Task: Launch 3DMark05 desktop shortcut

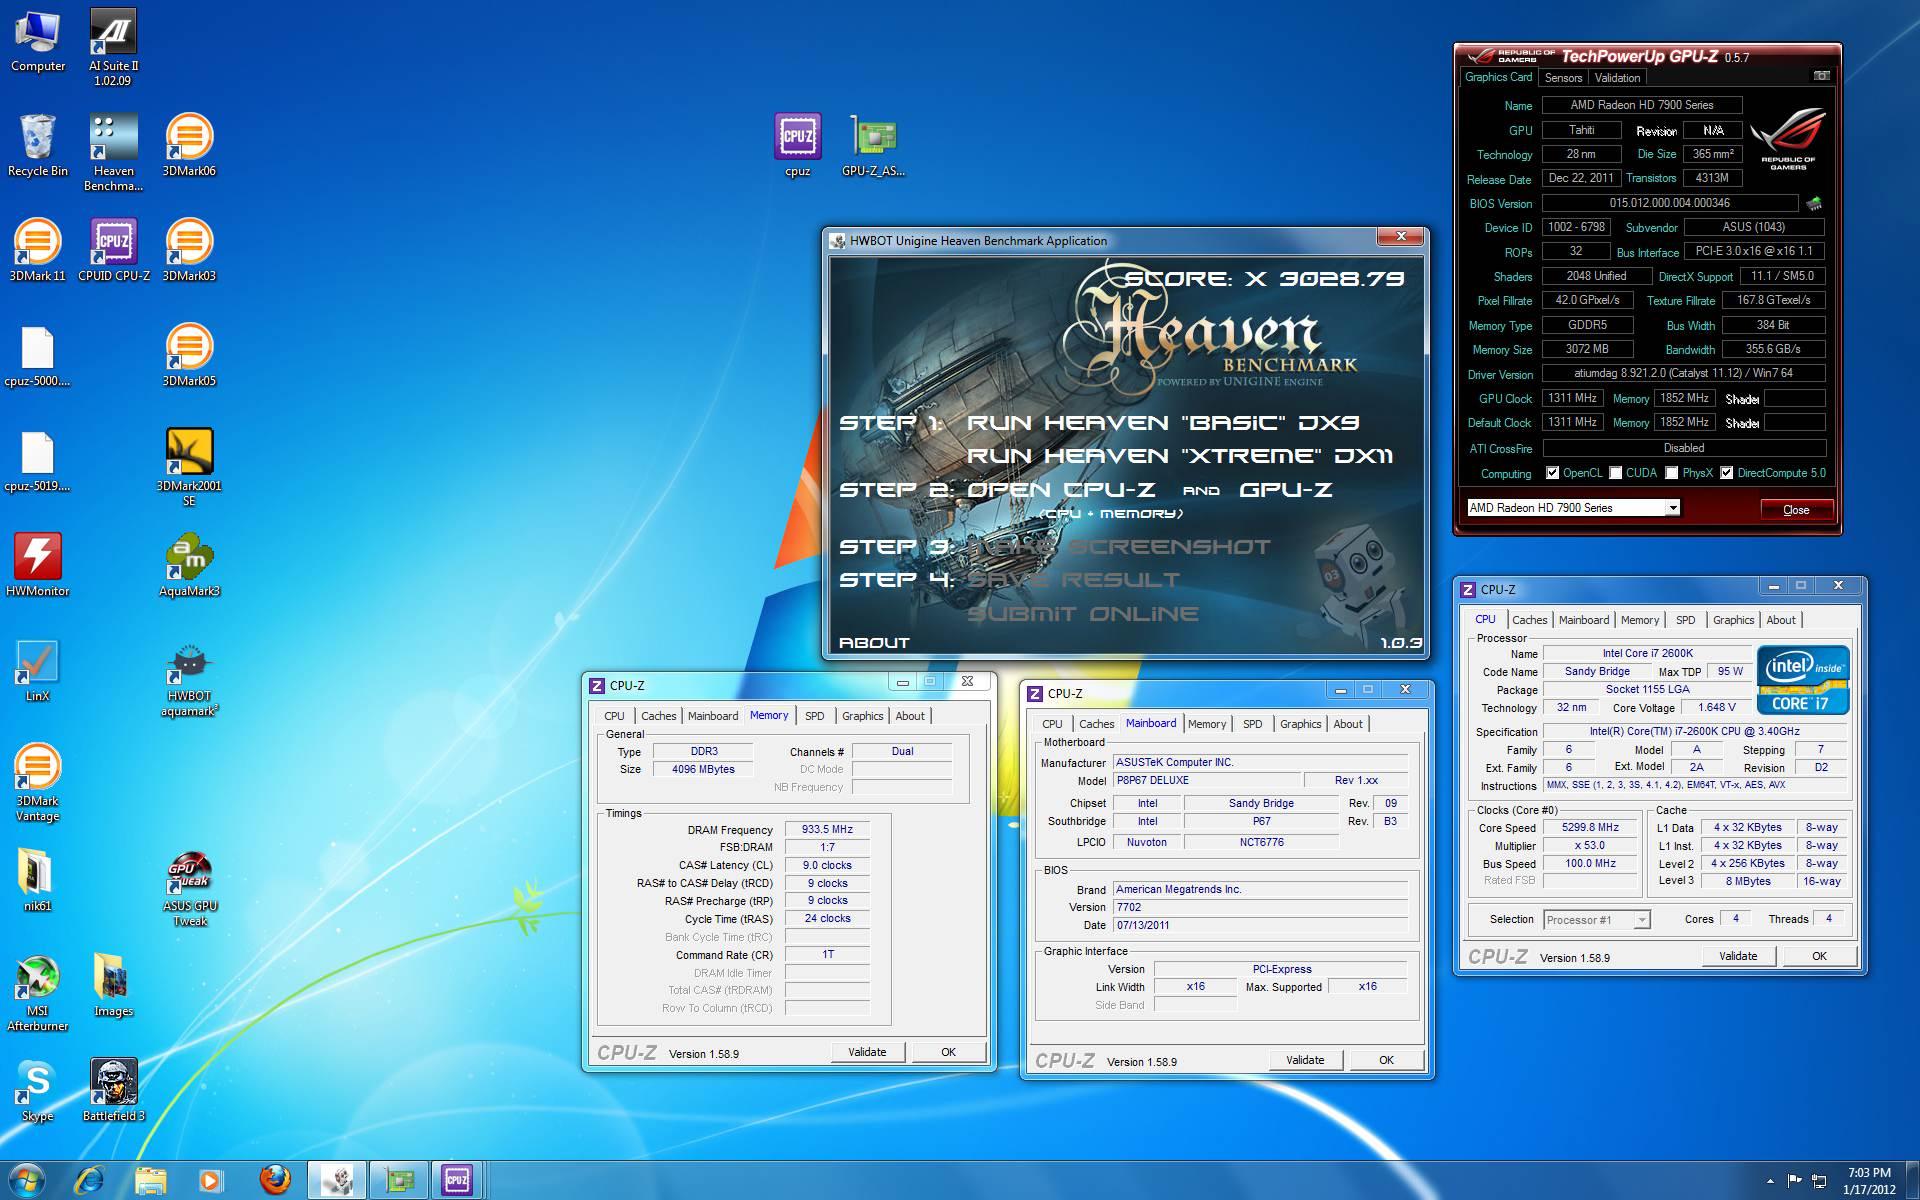Action: pyautogui.click(x=189, y=356)
